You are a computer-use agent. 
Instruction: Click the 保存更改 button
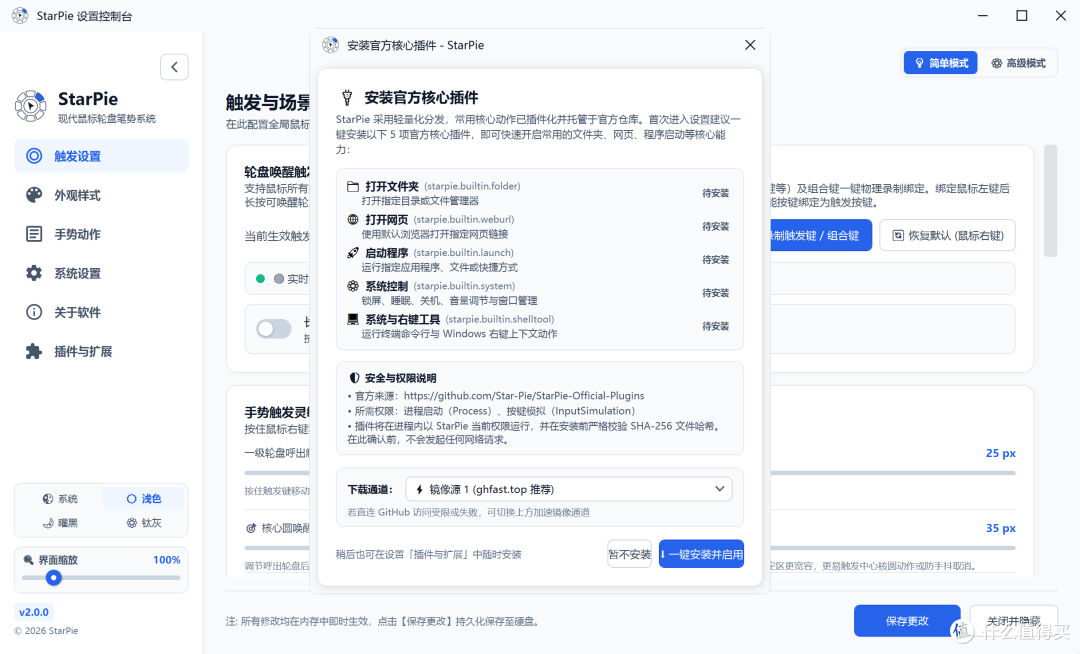(x=906, y=621)
